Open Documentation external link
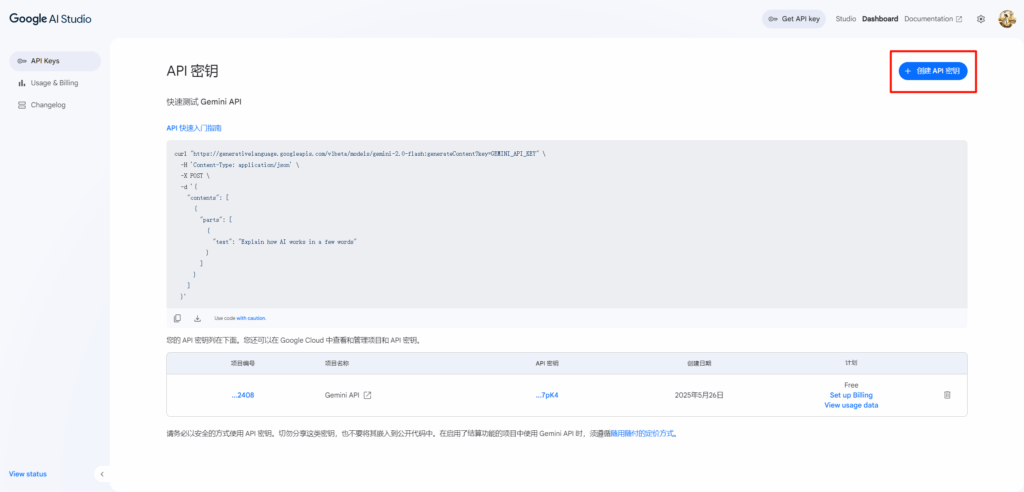This screenshot has width=1024, height=492. click(933, 19)
